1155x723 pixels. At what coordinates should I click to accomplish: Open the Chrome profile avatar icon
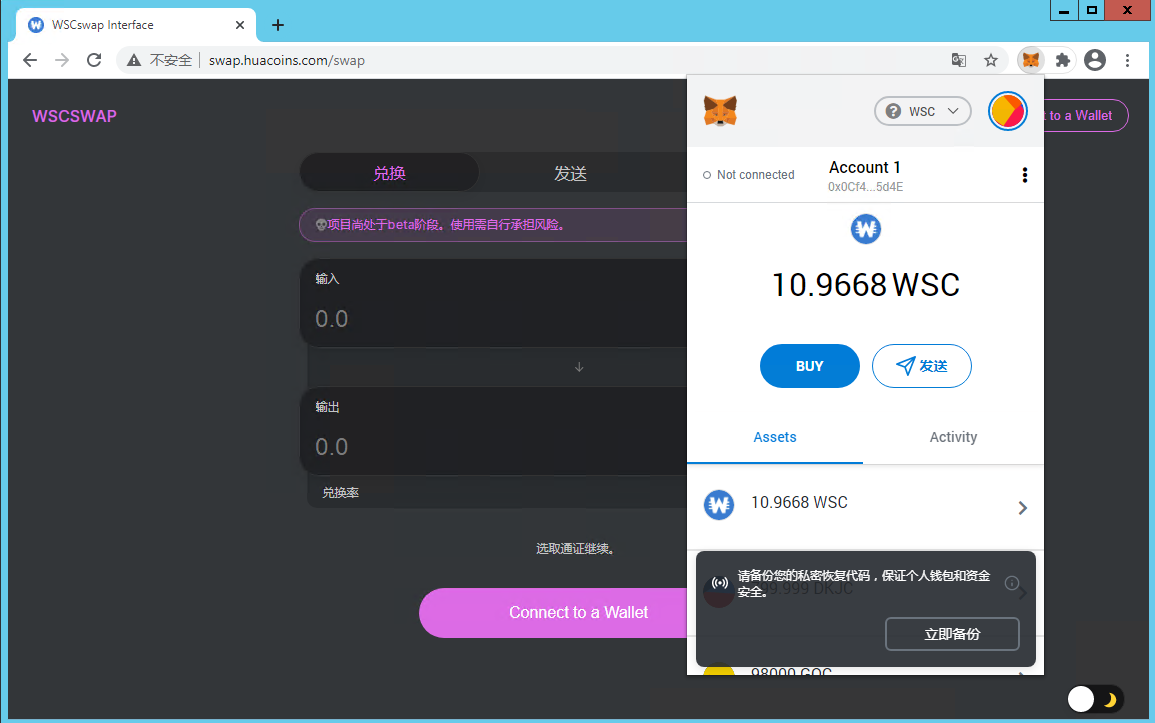(x=1095, y=60)
